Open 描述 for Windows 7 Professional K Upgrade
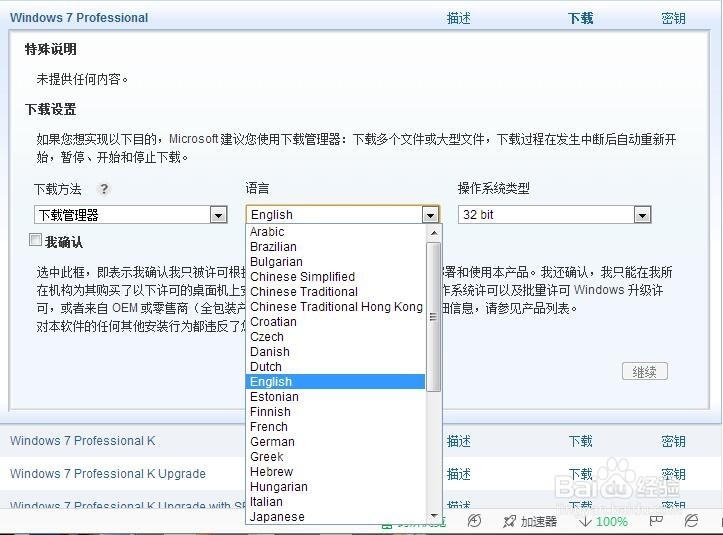 point(458,474)
